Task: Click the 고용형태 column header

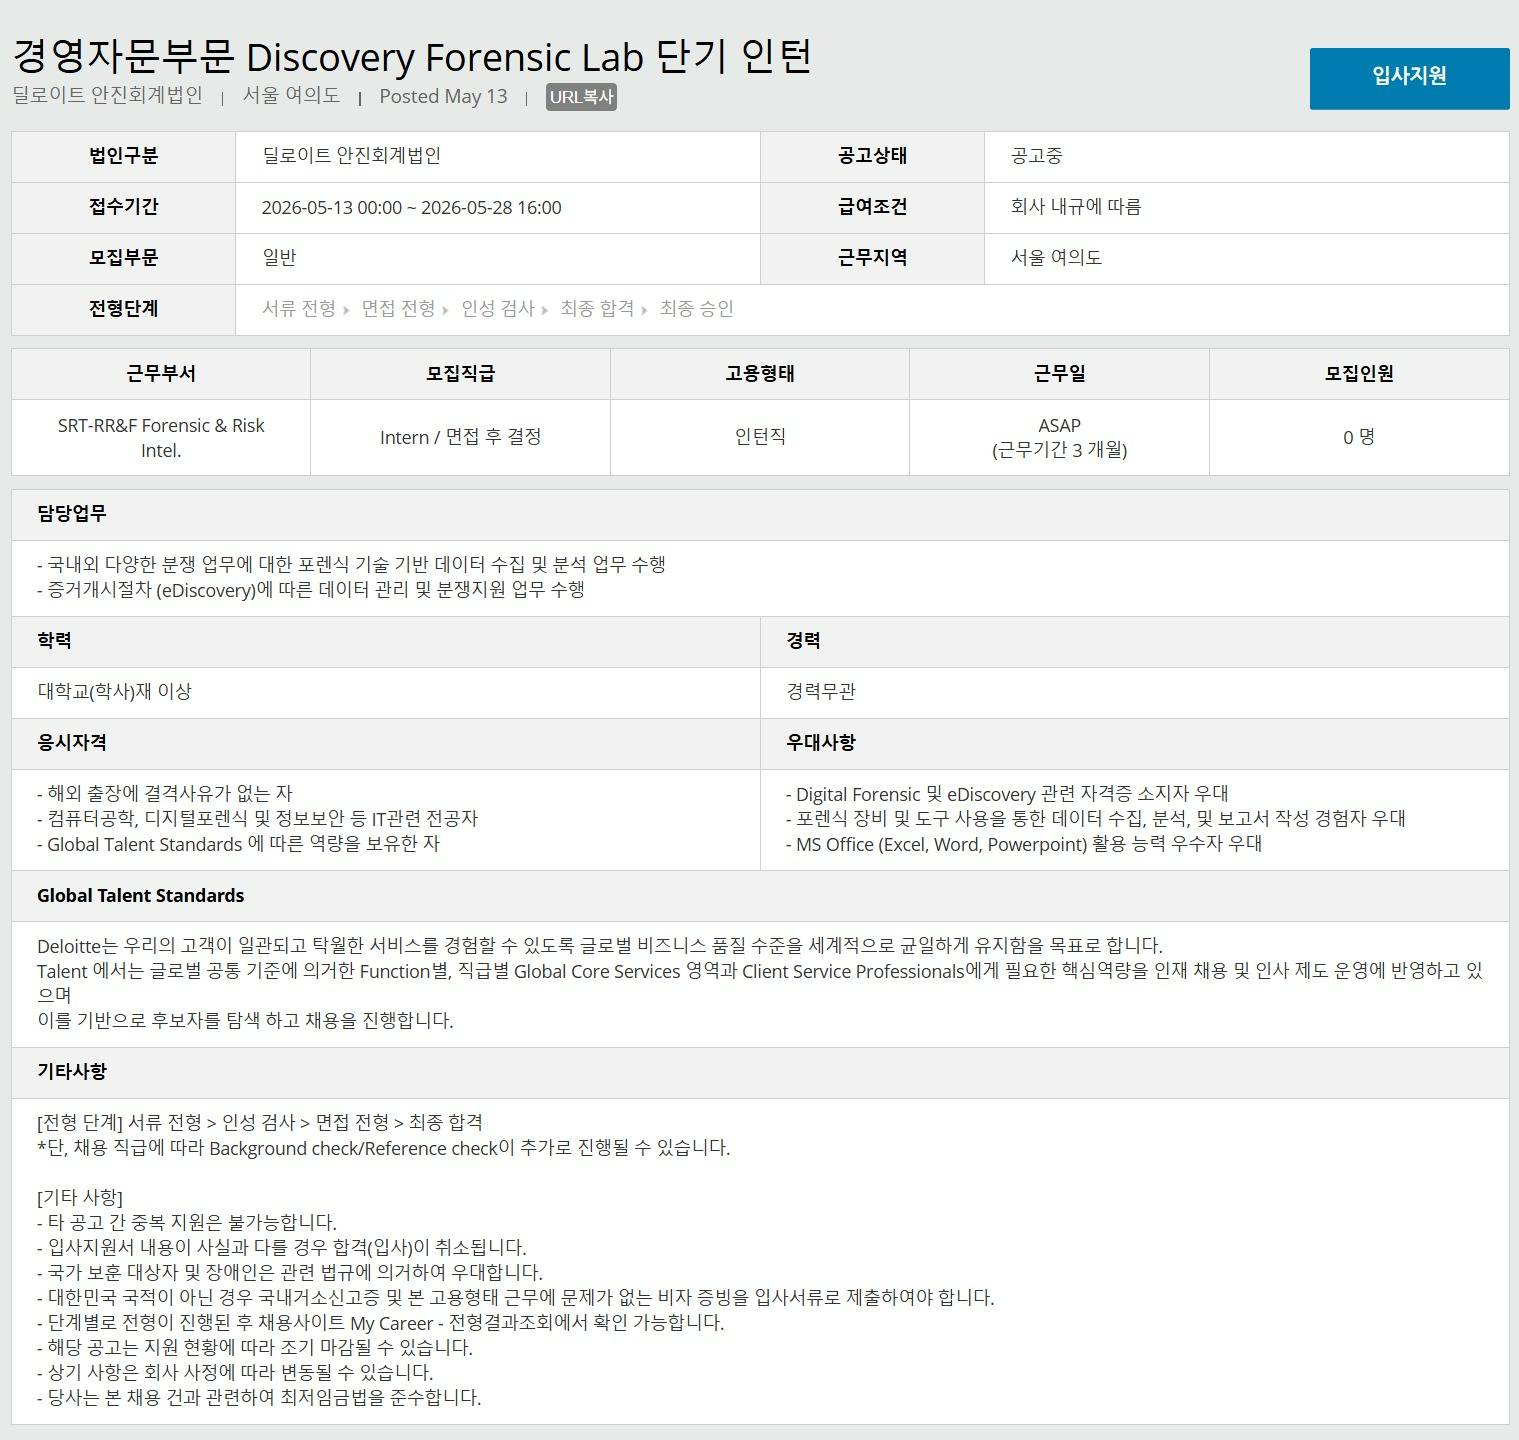Action: coord(760,374)
